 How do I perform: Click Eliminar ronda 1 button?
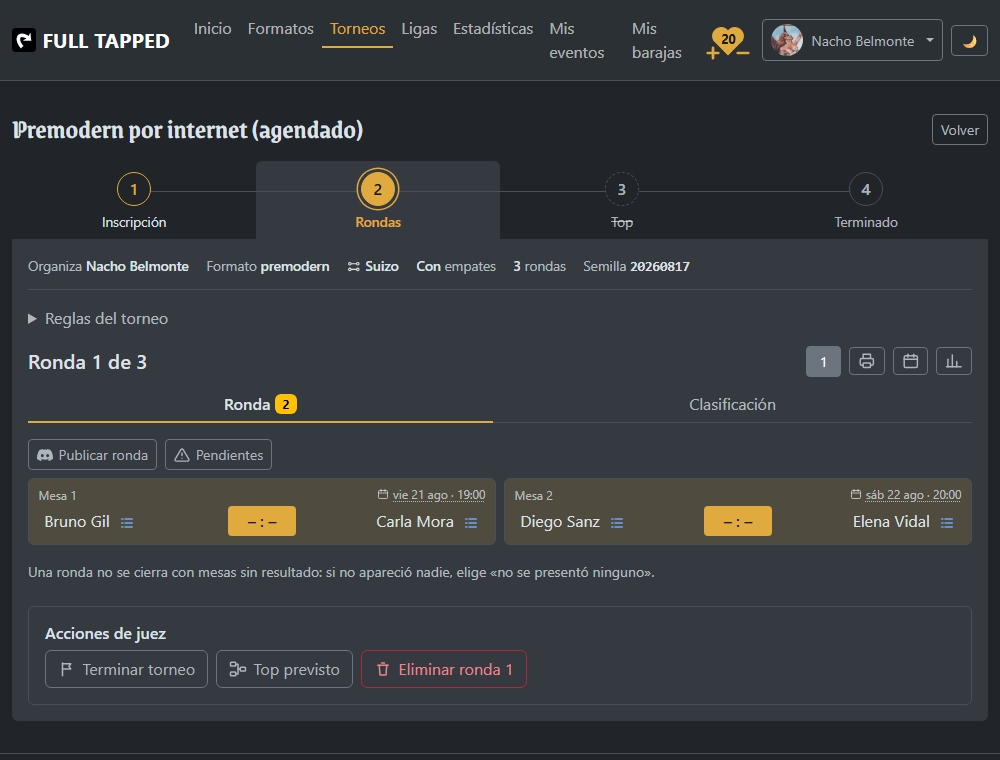coord(444,669)
